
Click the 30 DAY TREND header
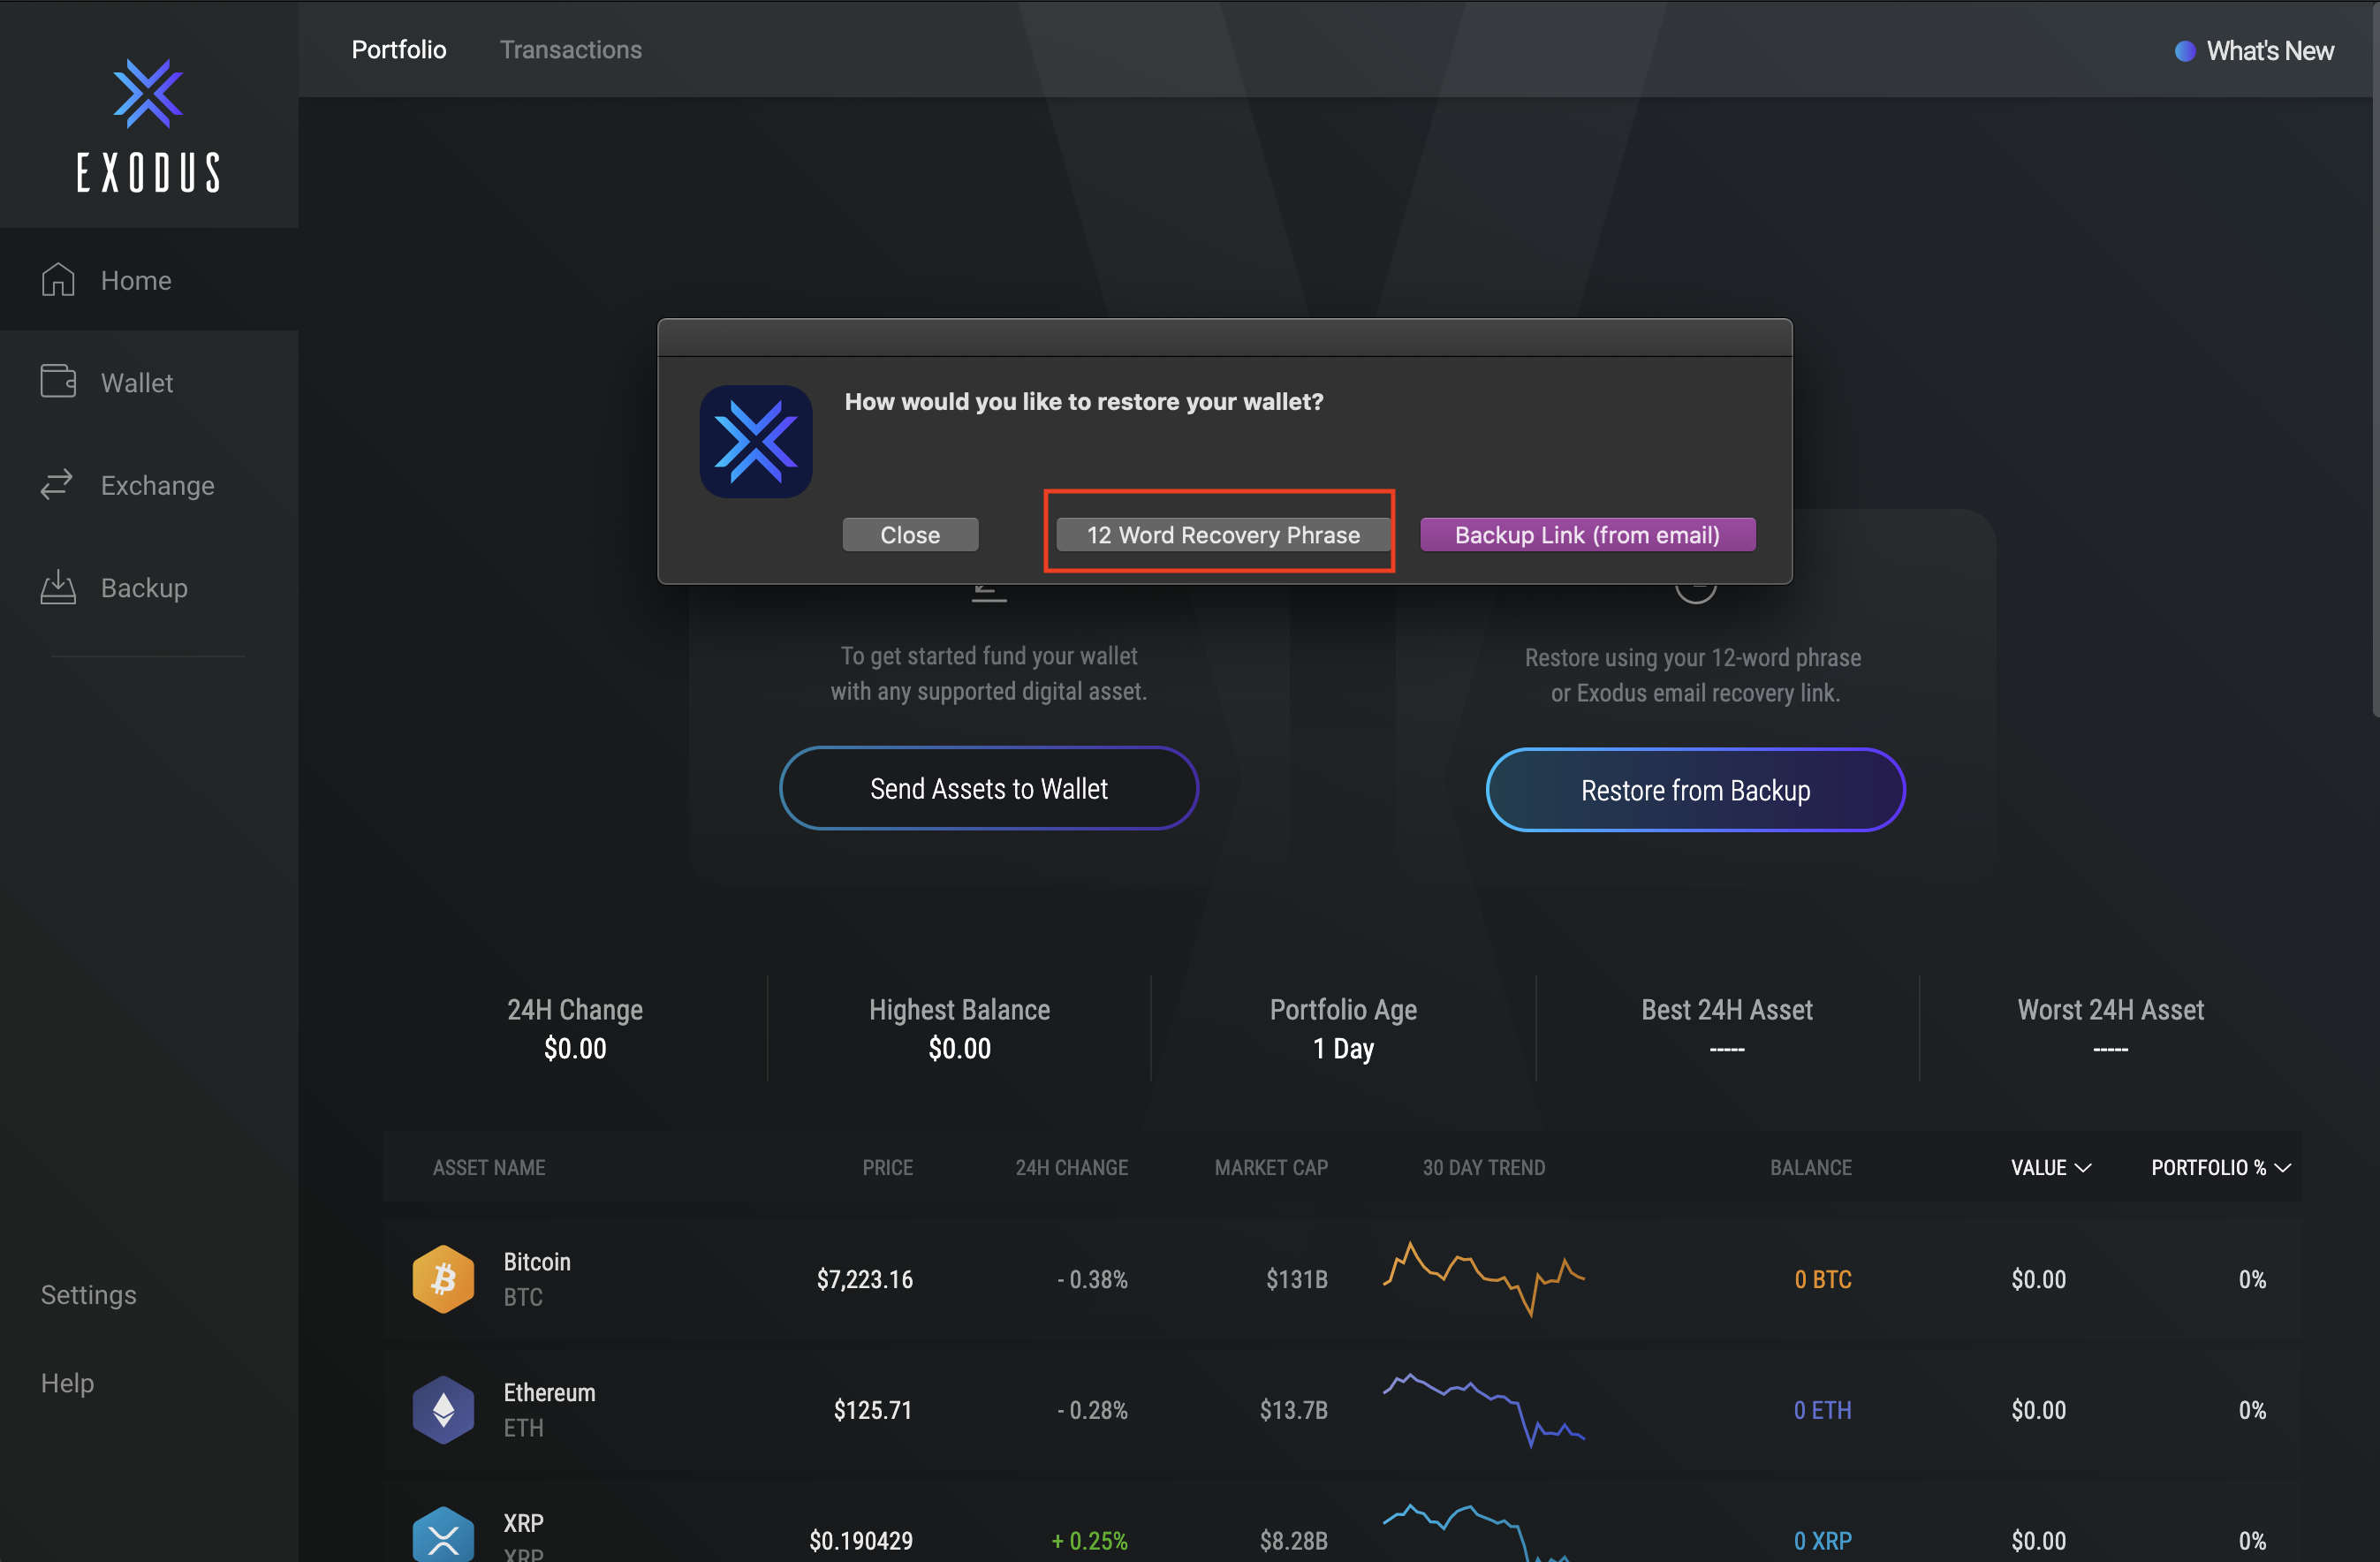(1484, 1167)
